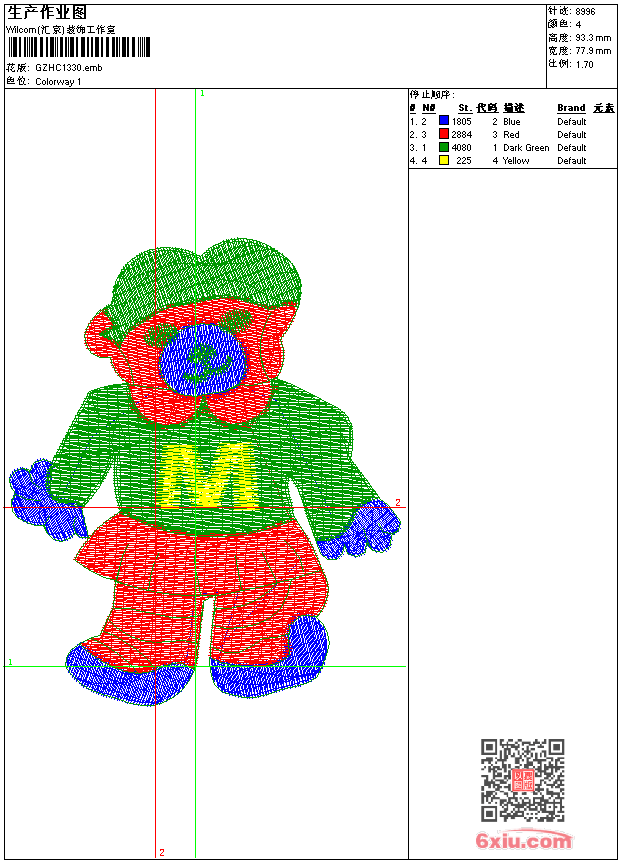Click the height value 93.3 mm
Image resolution: width=620 pixels, height=860 pixels.
point(593,38)
